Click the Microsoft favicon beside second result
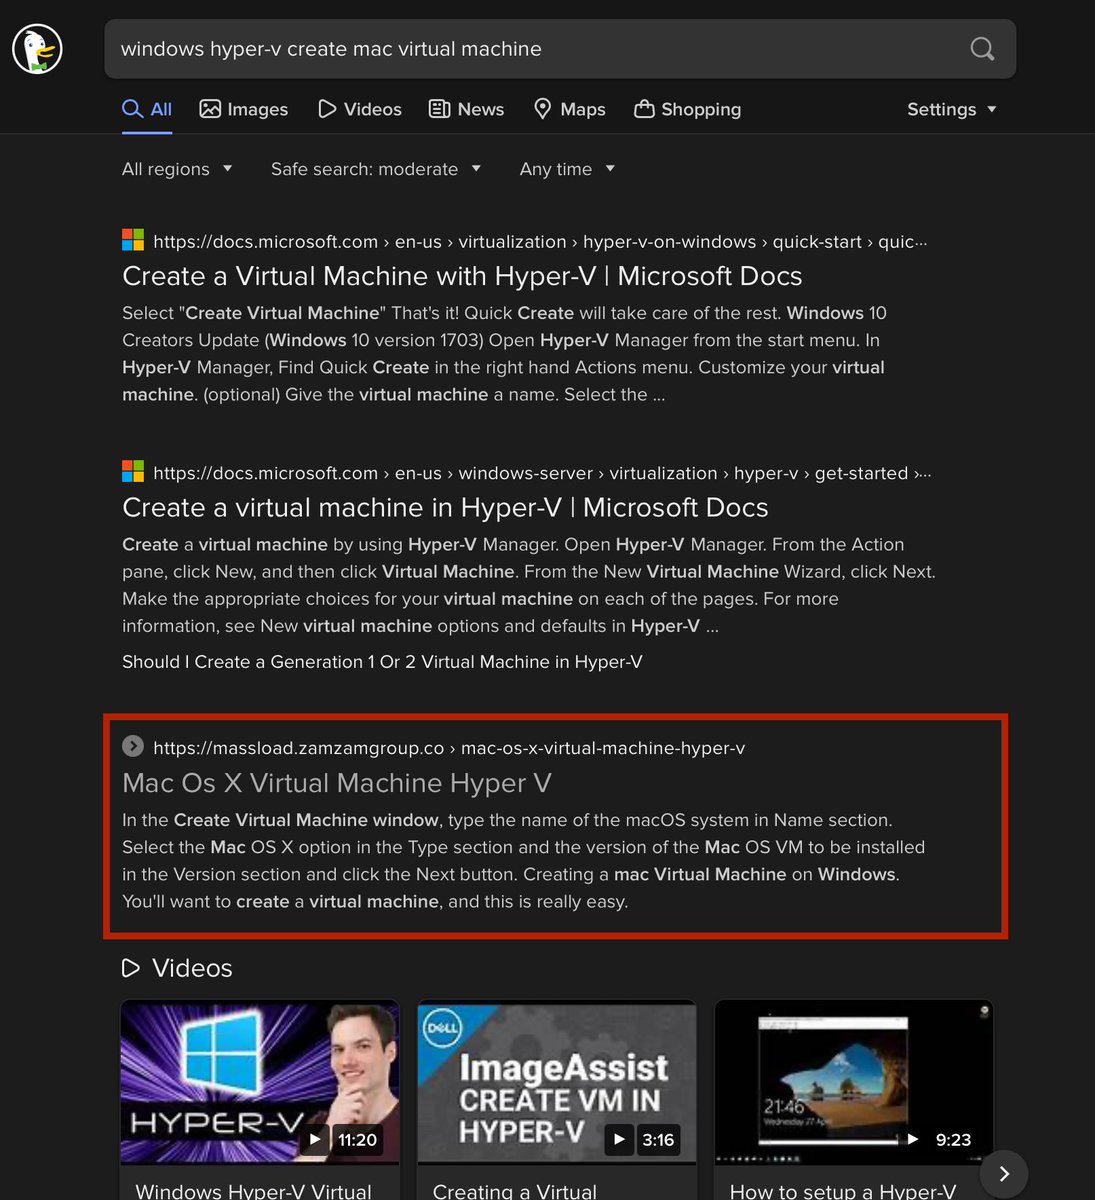 (x=133, y=472)
